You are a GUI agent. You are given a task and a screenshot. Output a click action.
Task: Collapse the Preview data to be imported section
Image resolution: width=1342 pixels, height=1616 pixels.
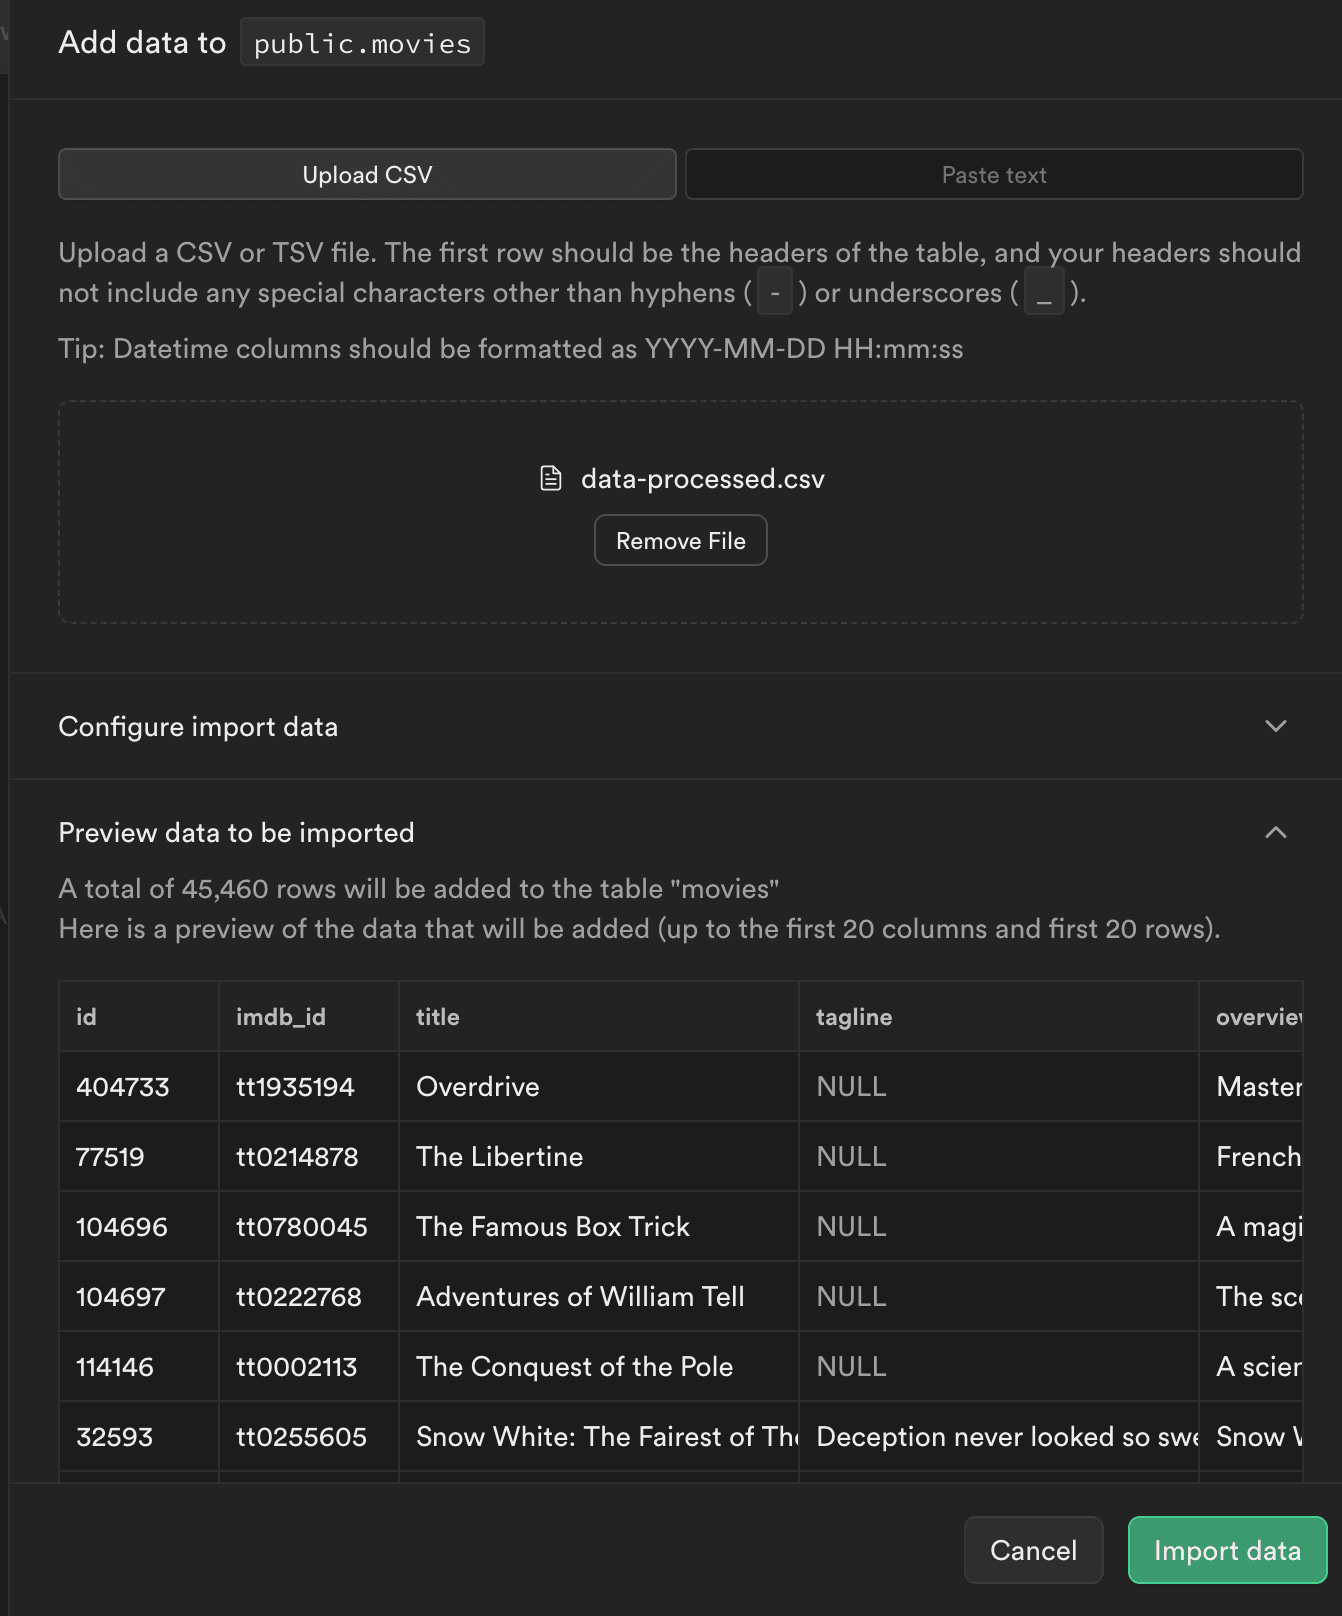1275,832
